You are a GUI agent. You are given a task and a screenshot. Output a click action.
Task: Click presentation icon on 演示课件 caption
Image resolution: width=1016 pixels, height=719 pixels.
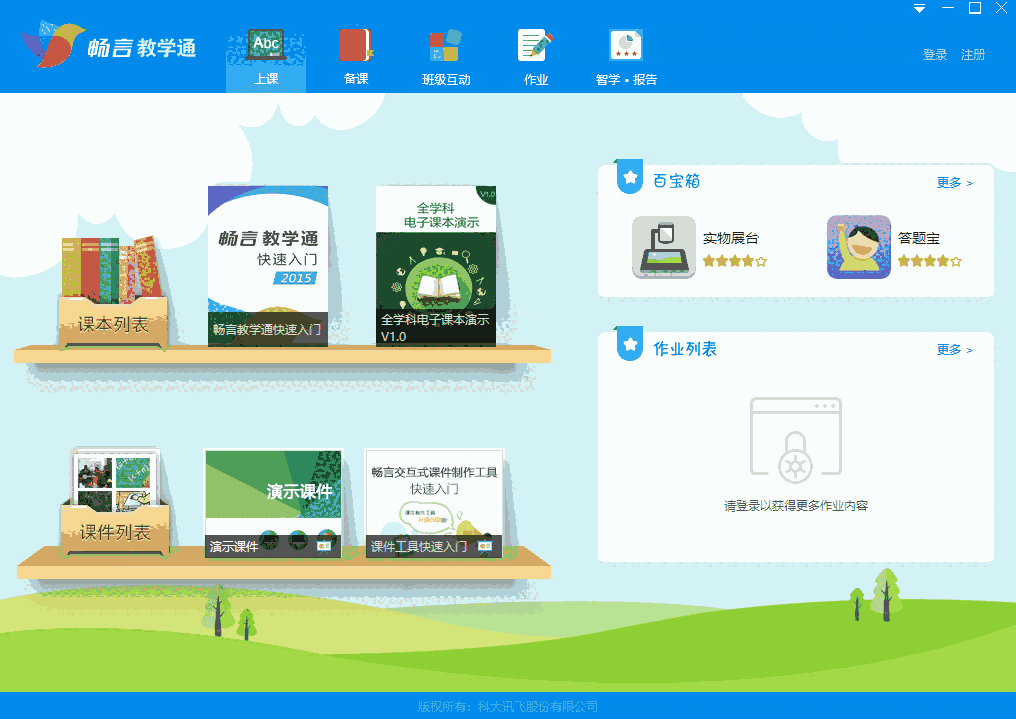point(323,547)
